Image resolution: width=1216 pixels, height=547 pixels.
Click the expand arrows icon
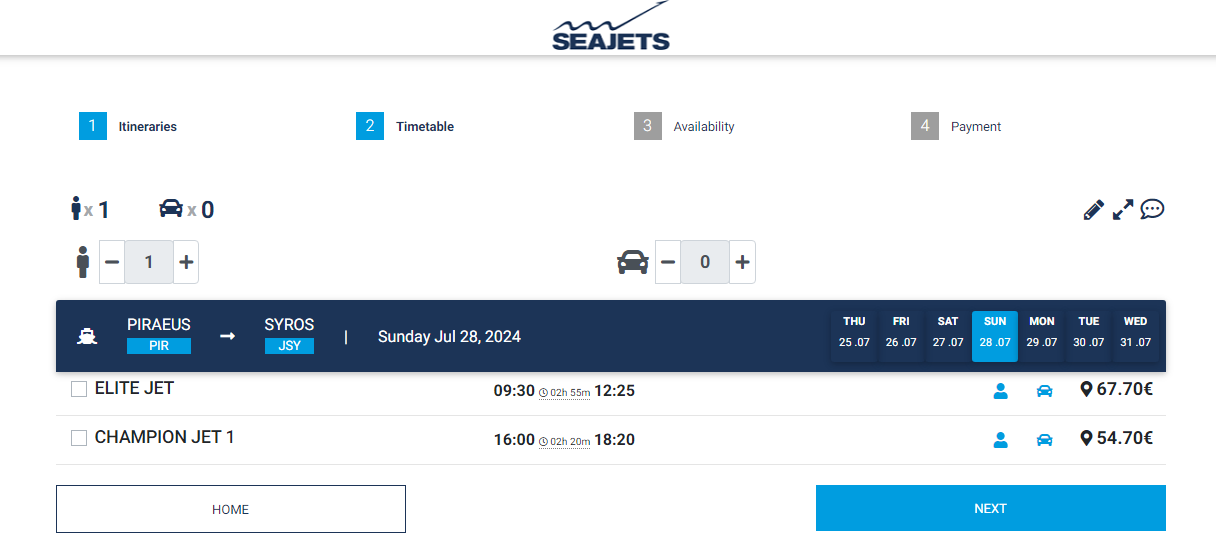[x=1123, y=210]
